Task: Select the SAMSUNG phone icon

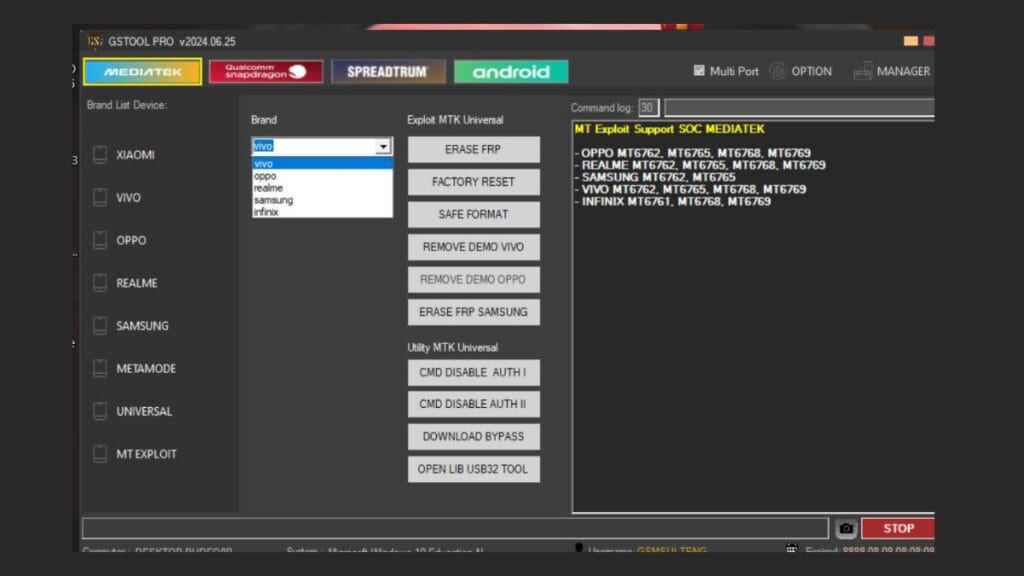Action: 100,326
